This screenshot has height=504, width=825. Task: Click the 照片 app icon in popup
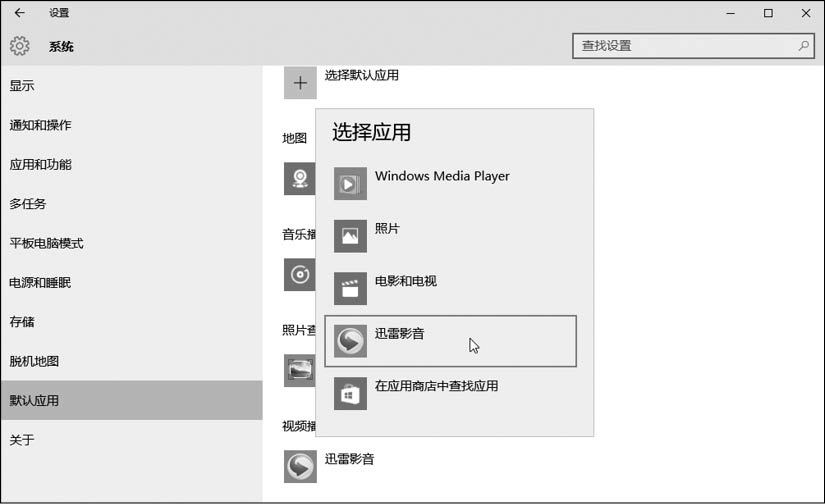[350, 236]
